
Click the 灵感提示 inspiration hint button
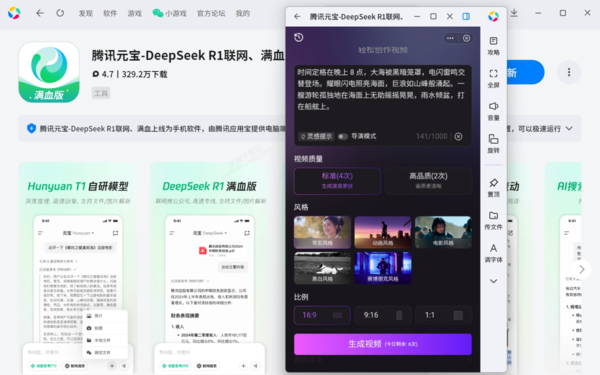tap(316, 136)
